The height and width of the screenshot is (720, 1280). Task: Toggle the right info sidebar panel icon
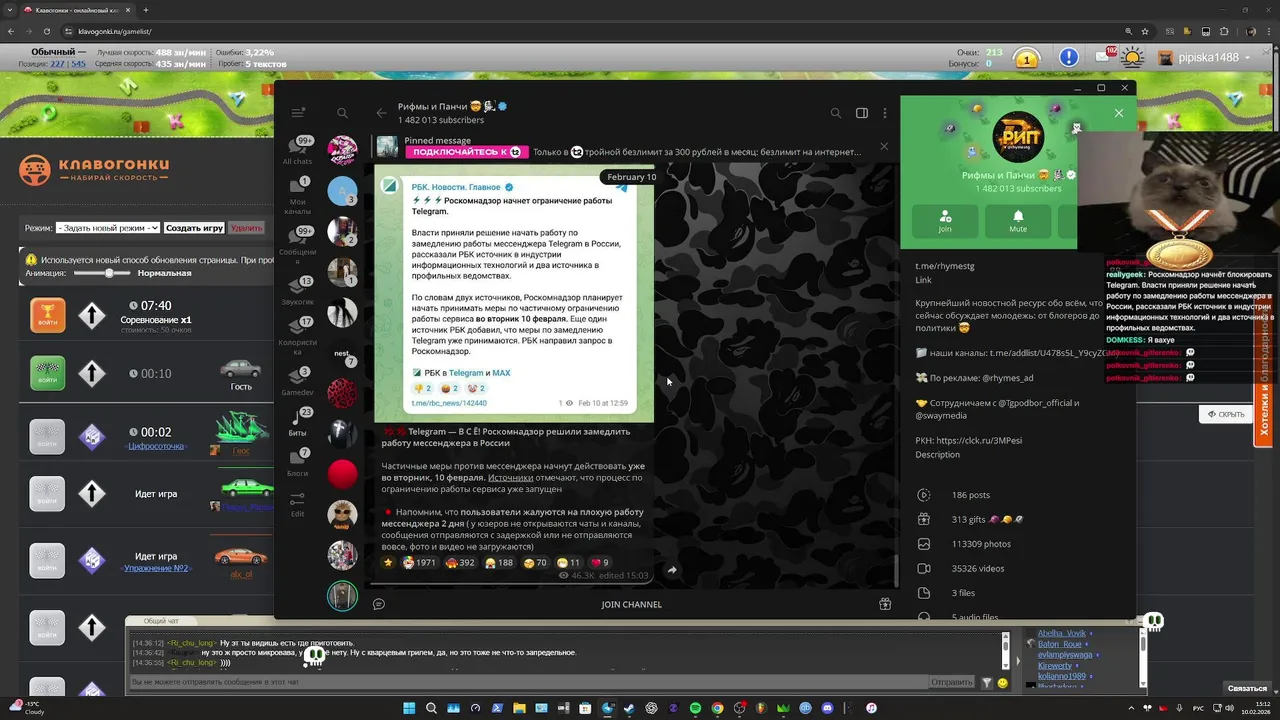[862, 113]
